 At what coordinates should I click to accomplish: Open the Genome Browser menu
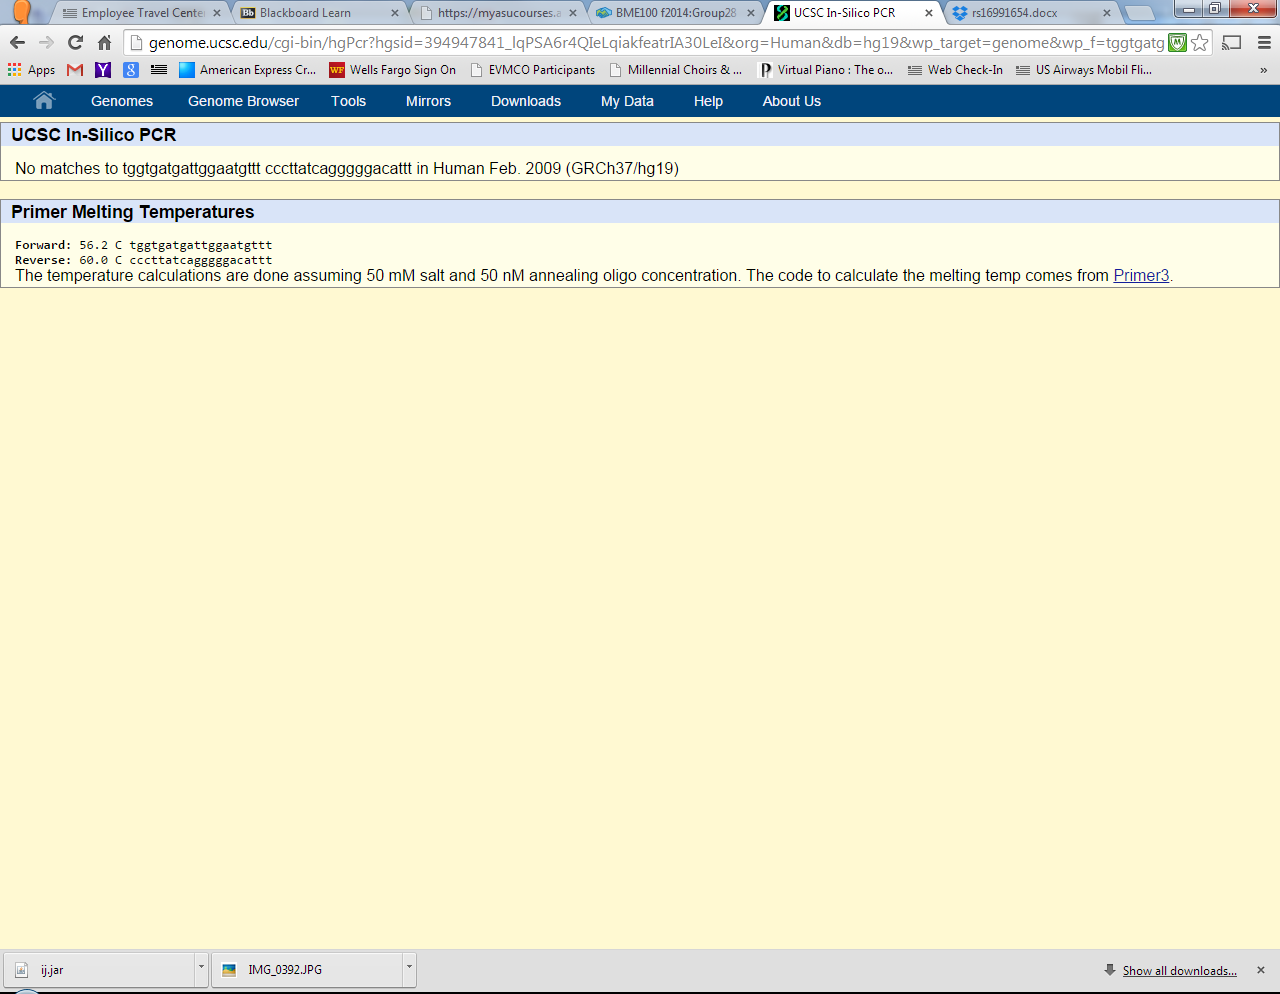tap(243, 101)
